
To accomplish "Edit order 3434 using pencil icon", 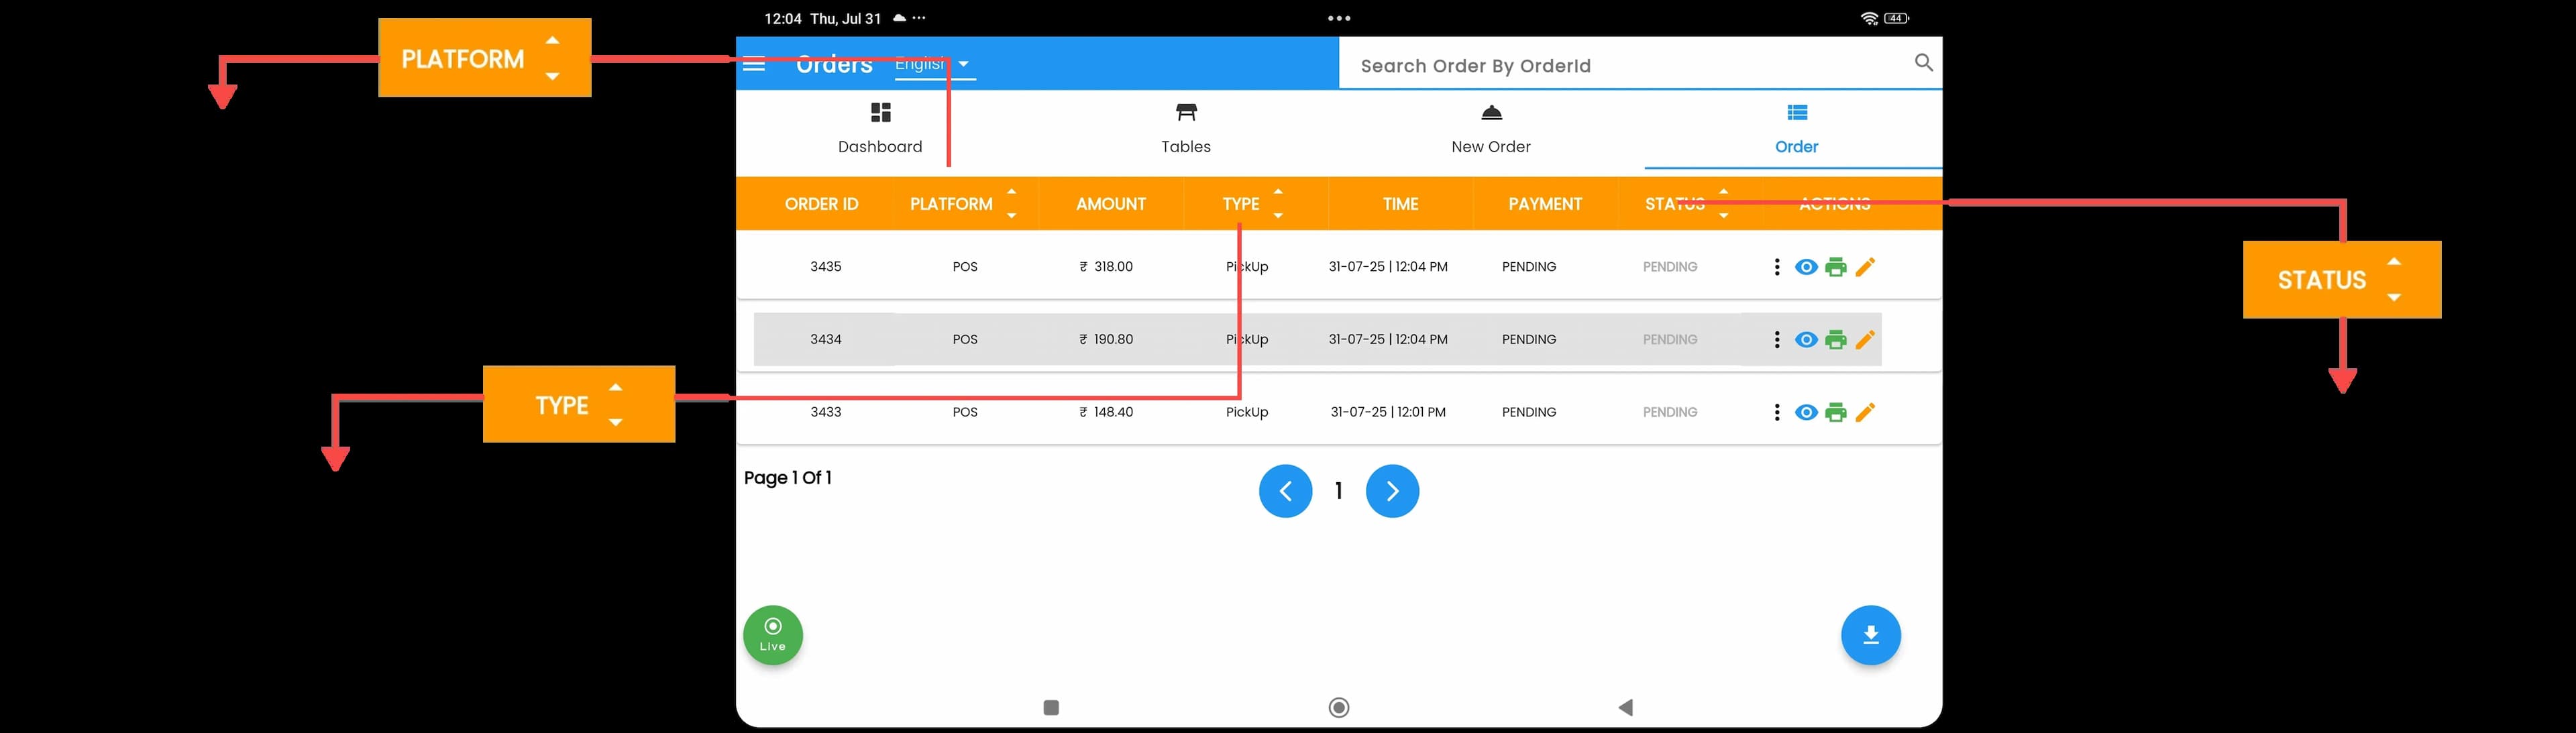I will click(x=1865, y=340).
